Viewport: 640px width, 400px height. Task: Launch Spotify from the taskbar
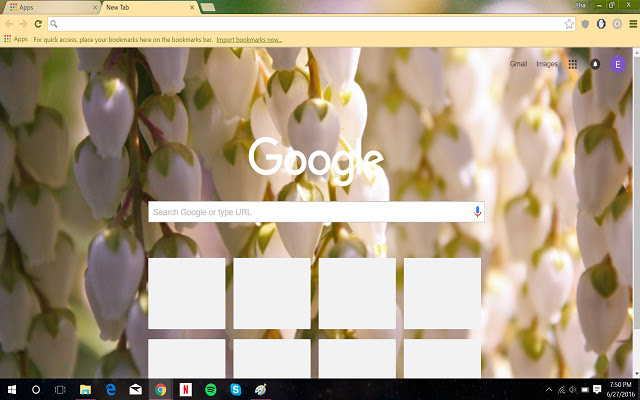(x=211, y=389)
